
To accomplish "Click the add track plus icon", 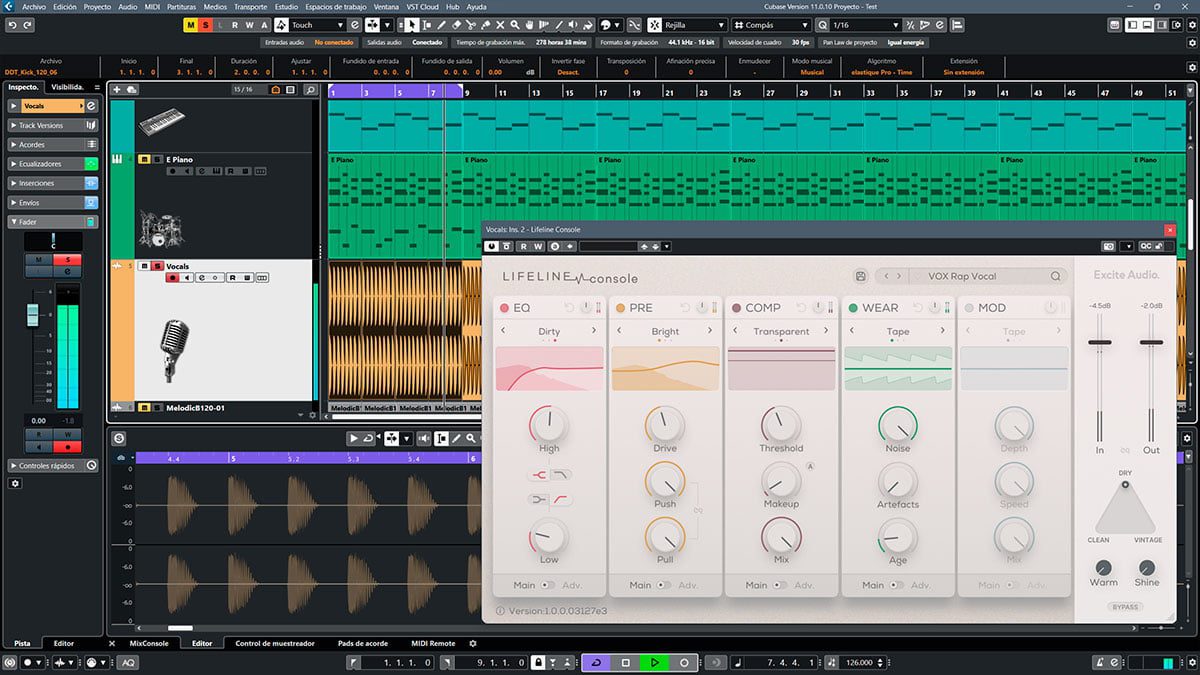I will tap(117, 90).
